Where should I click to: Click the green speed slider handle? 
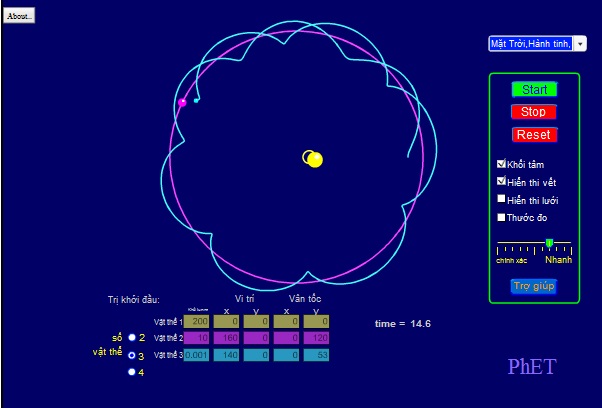(x=549, y=243)
